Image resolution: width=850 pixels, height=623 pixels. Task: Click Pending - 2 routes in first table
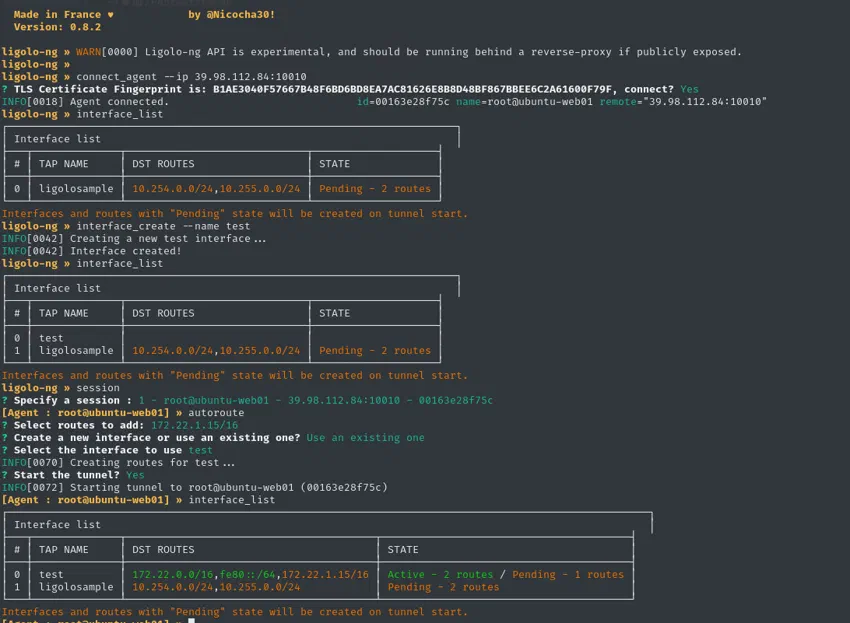click(x=375, y=189)
